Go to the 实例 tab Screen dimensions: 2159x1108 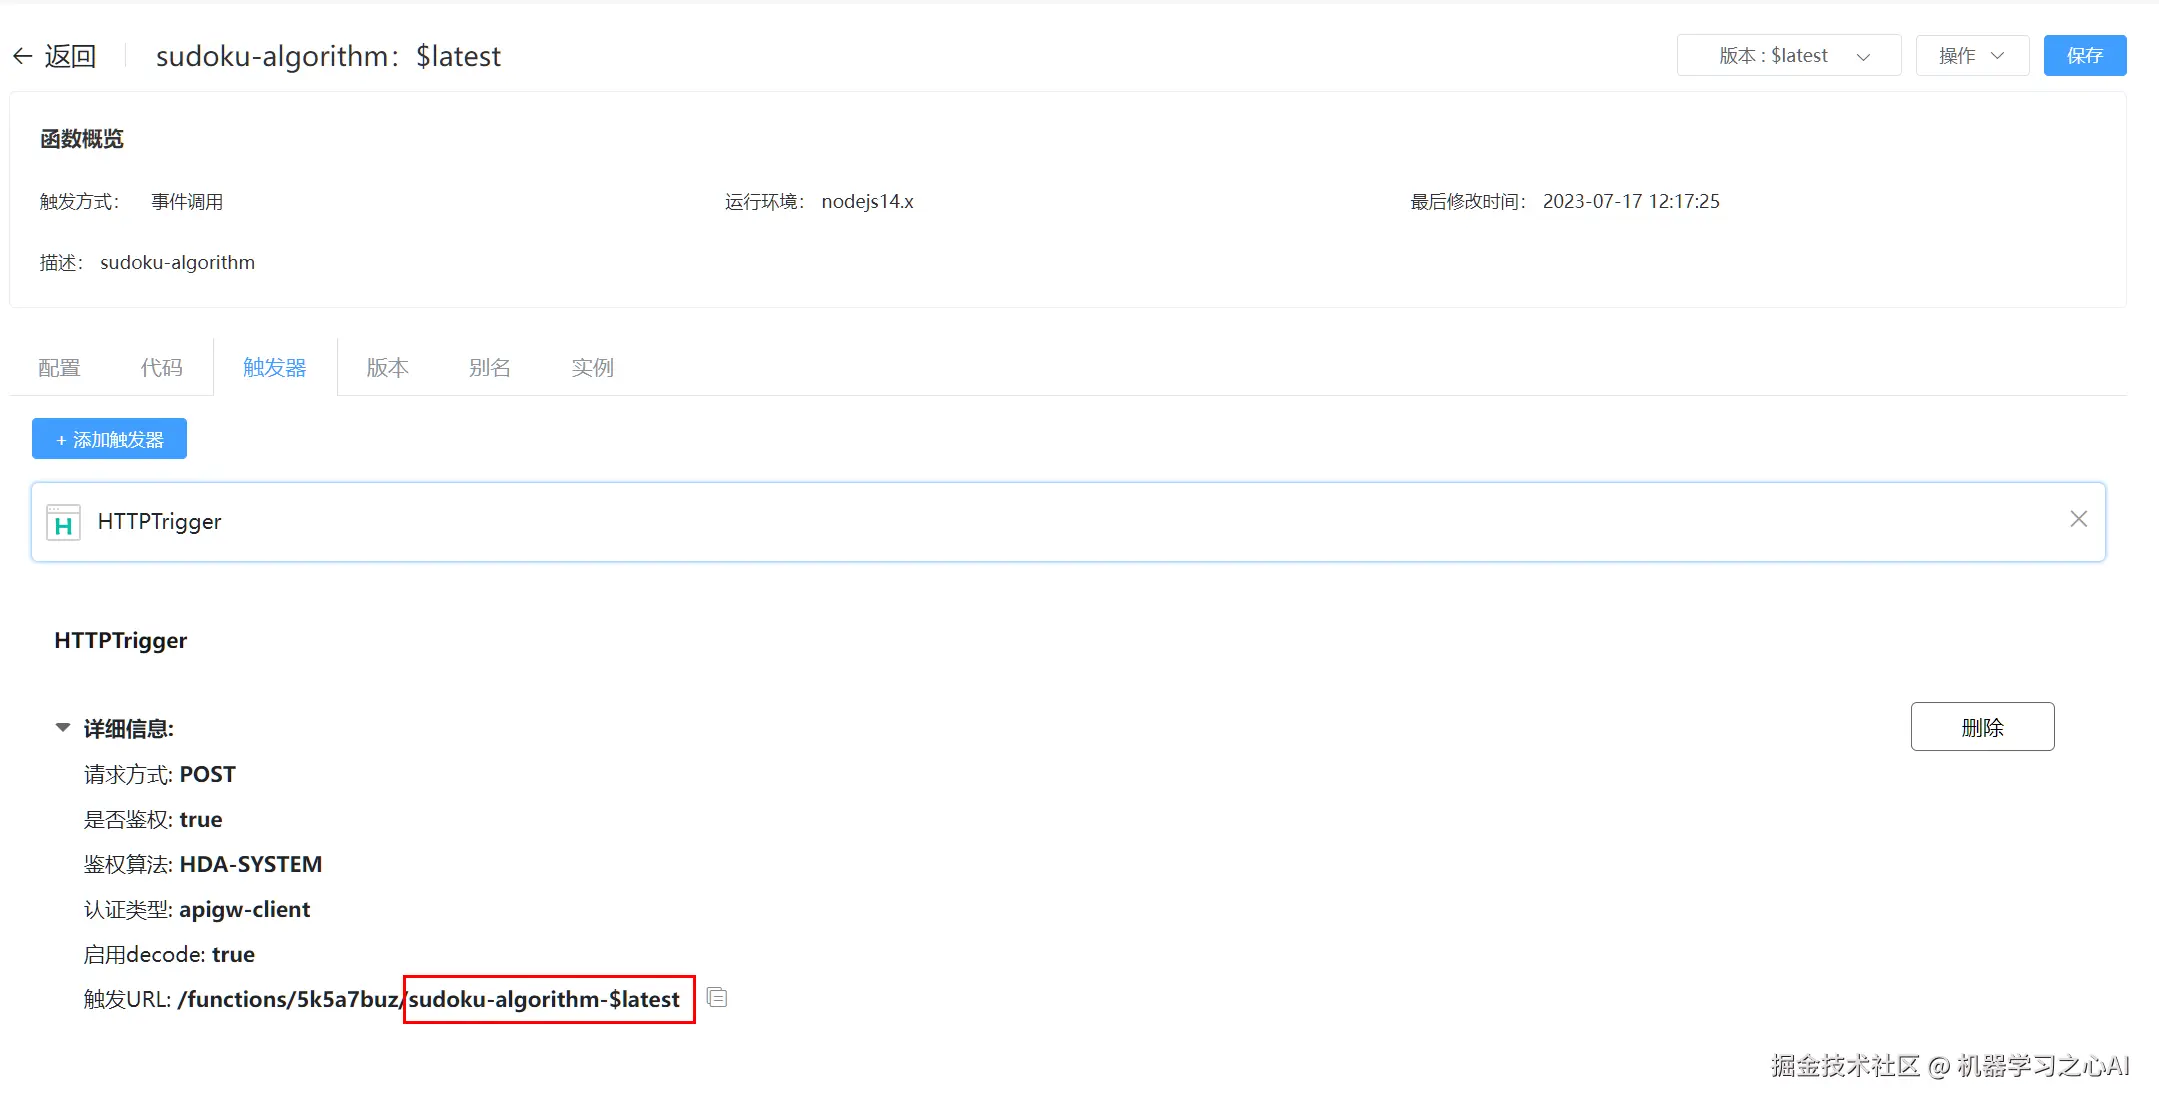(x=592, y=368)
